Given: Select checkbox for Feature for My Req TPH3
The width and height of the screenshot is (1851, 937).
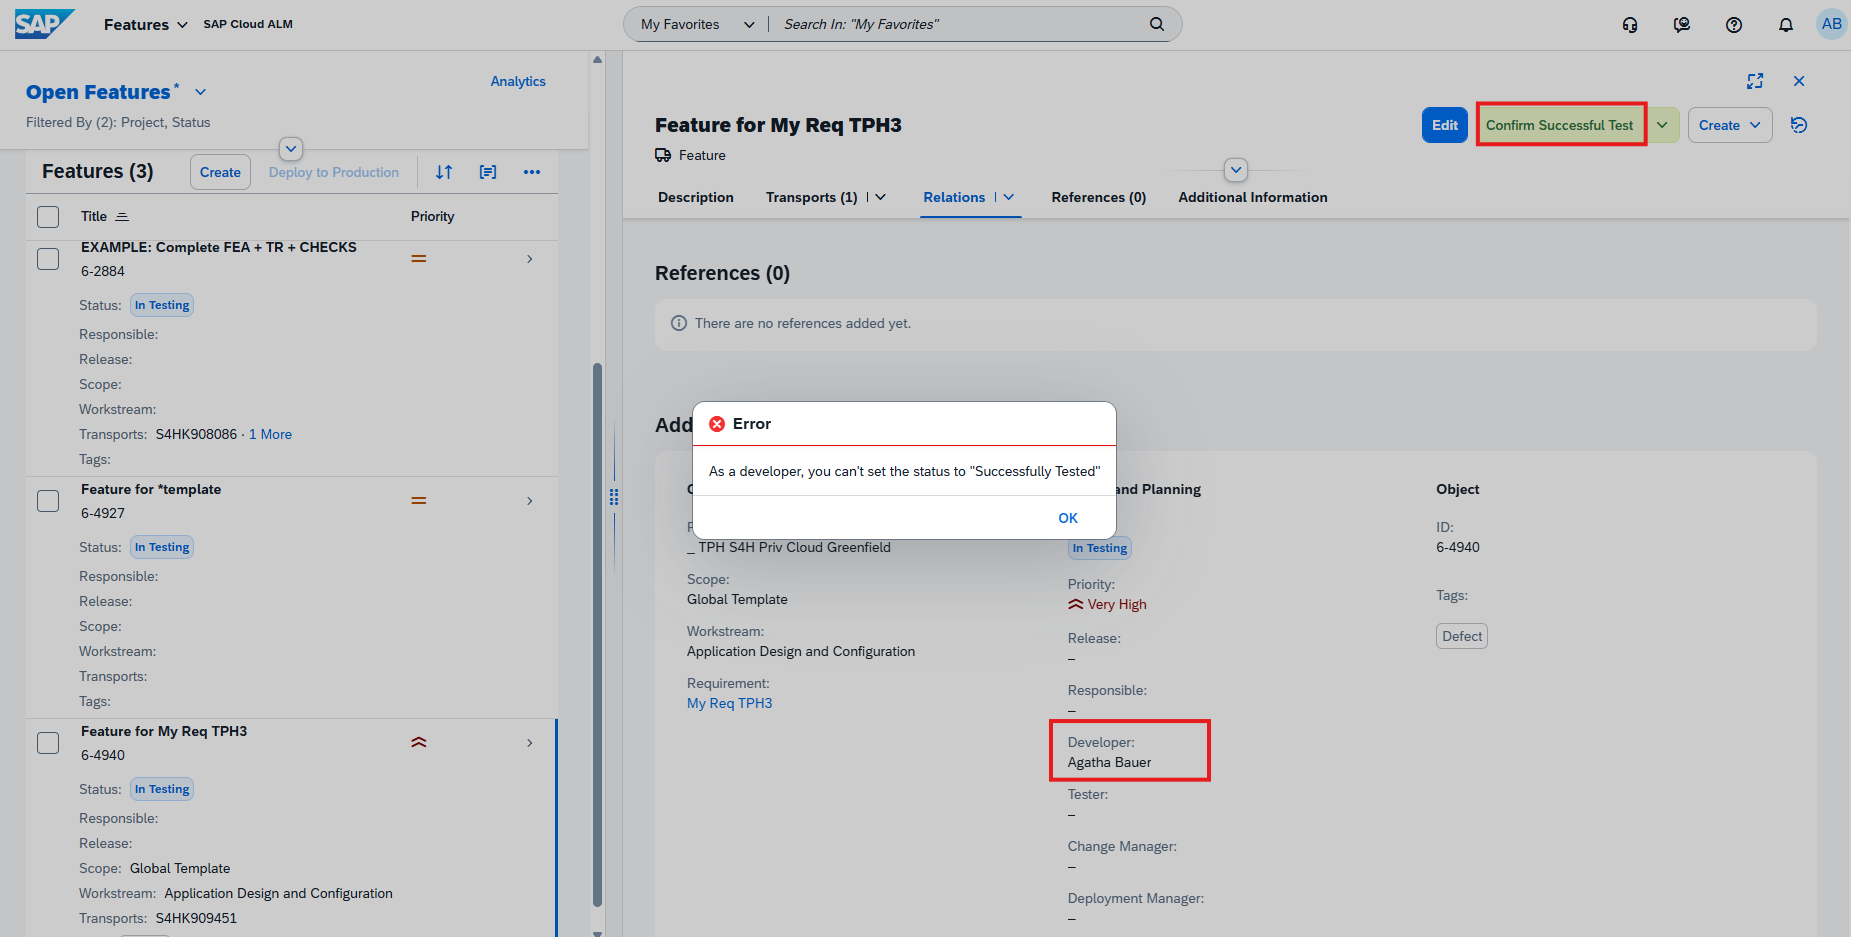Looking at the screenshot, I should click(x=48, y=743).
